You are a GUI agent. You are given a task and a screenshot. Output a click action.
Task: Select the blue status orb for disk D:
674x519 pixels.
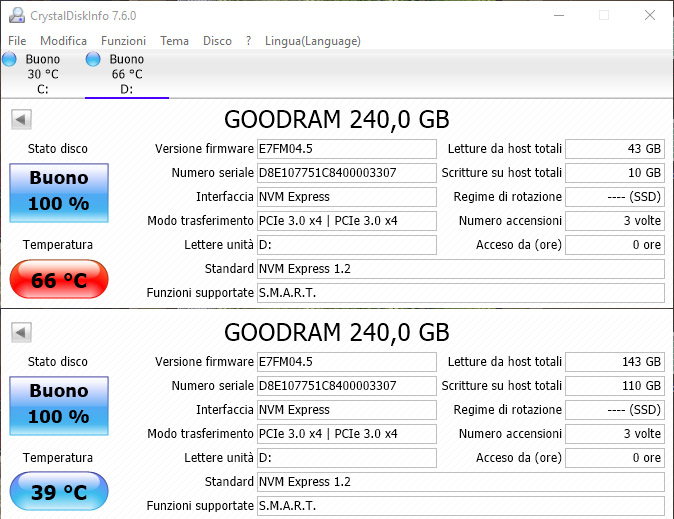[x=93, y=60]
